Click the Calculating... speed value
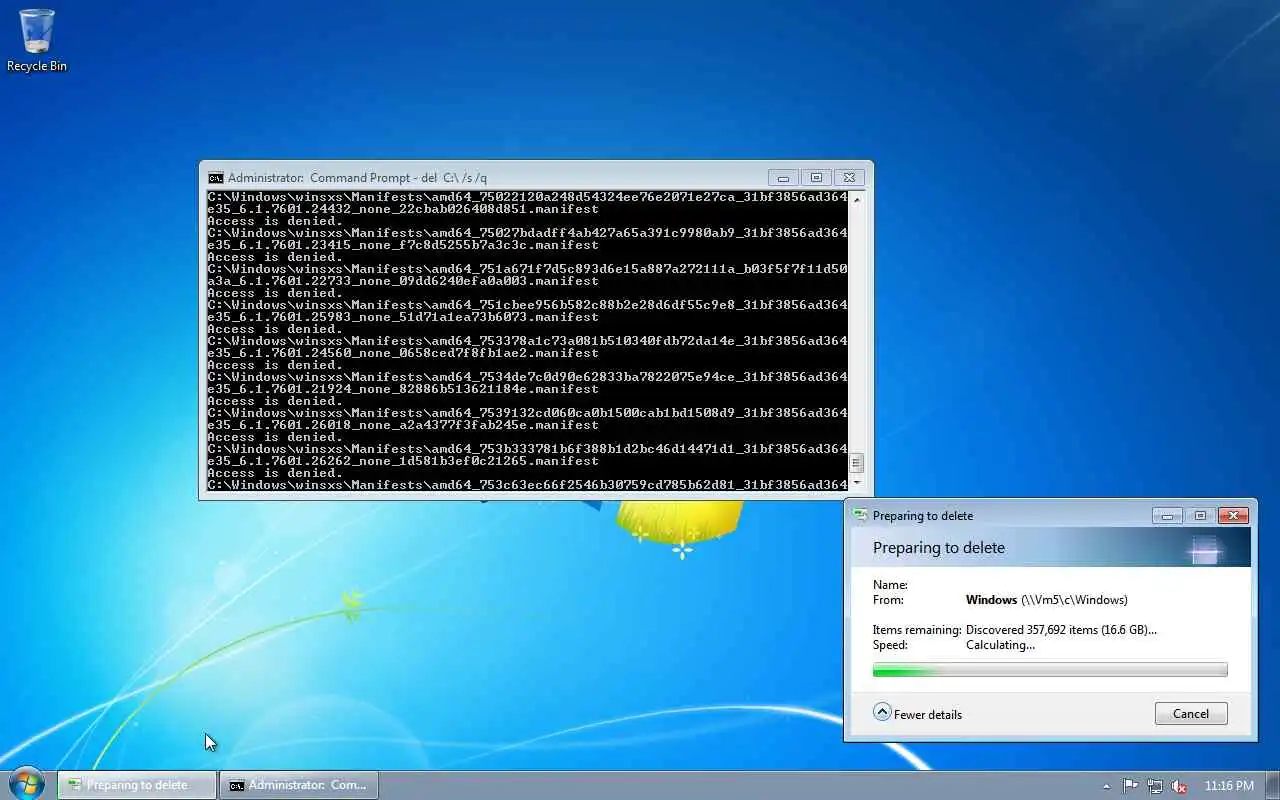This screenshot has width=1280, height=800. (1000, 645)
